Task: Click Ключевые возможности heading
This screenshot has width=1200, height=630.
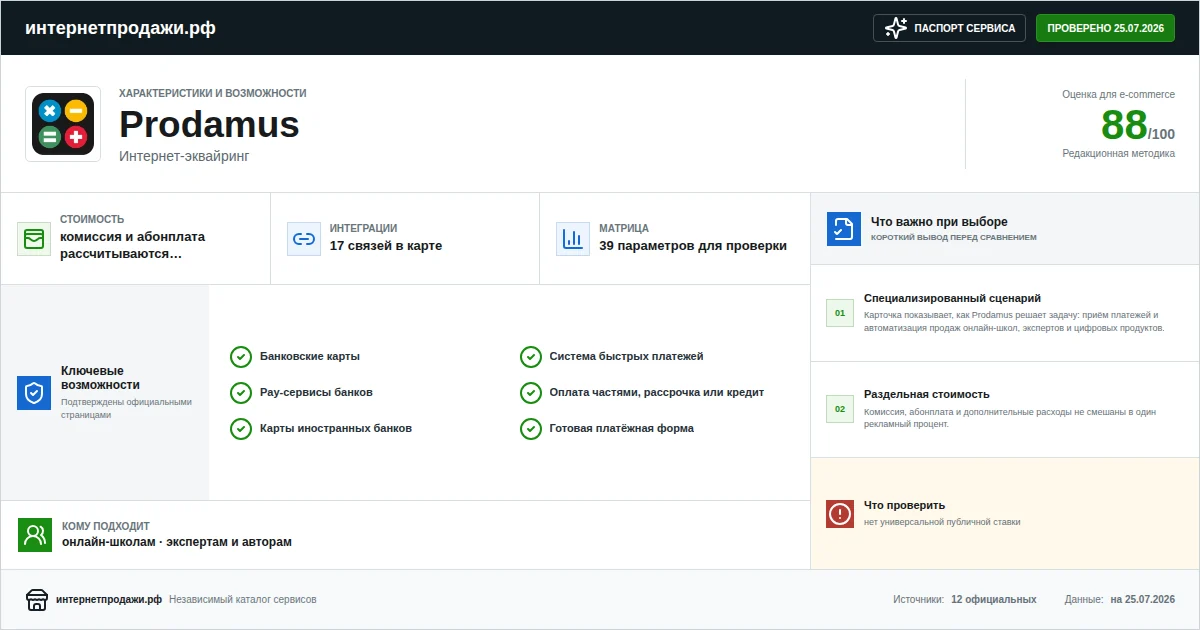Action: coord(101,378)
